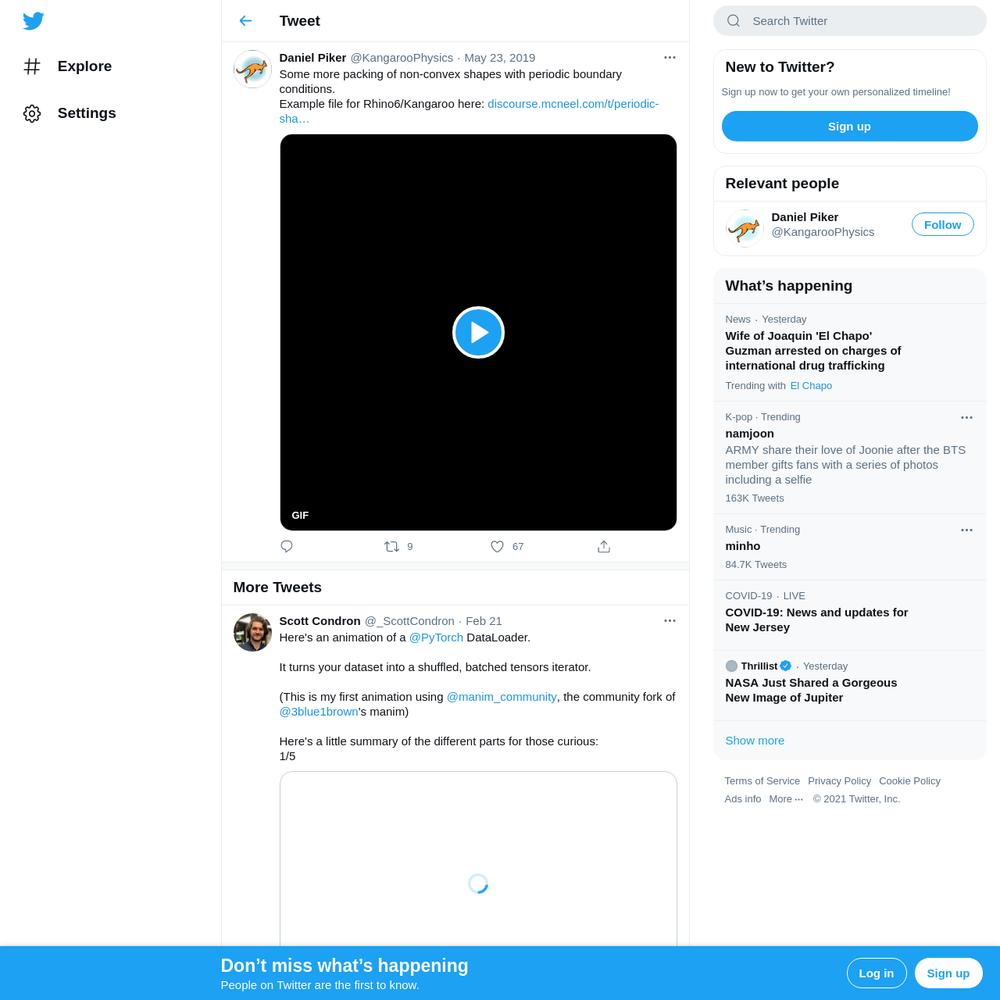The height and width of the screenshot is (1000, 1000).
Task: Open the May 23, 2019 tweet timestamp
Action: click(499, 58)
